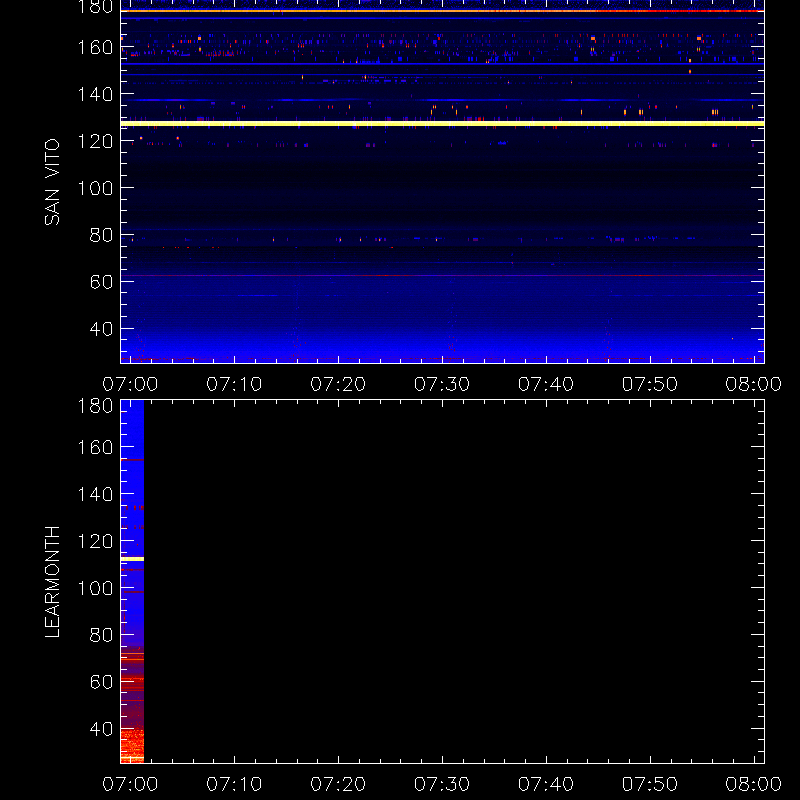This screenshot has width=800, height=800.
Task: Click 07:10 time label under SAN VITO plot
Action: [234, 384]
